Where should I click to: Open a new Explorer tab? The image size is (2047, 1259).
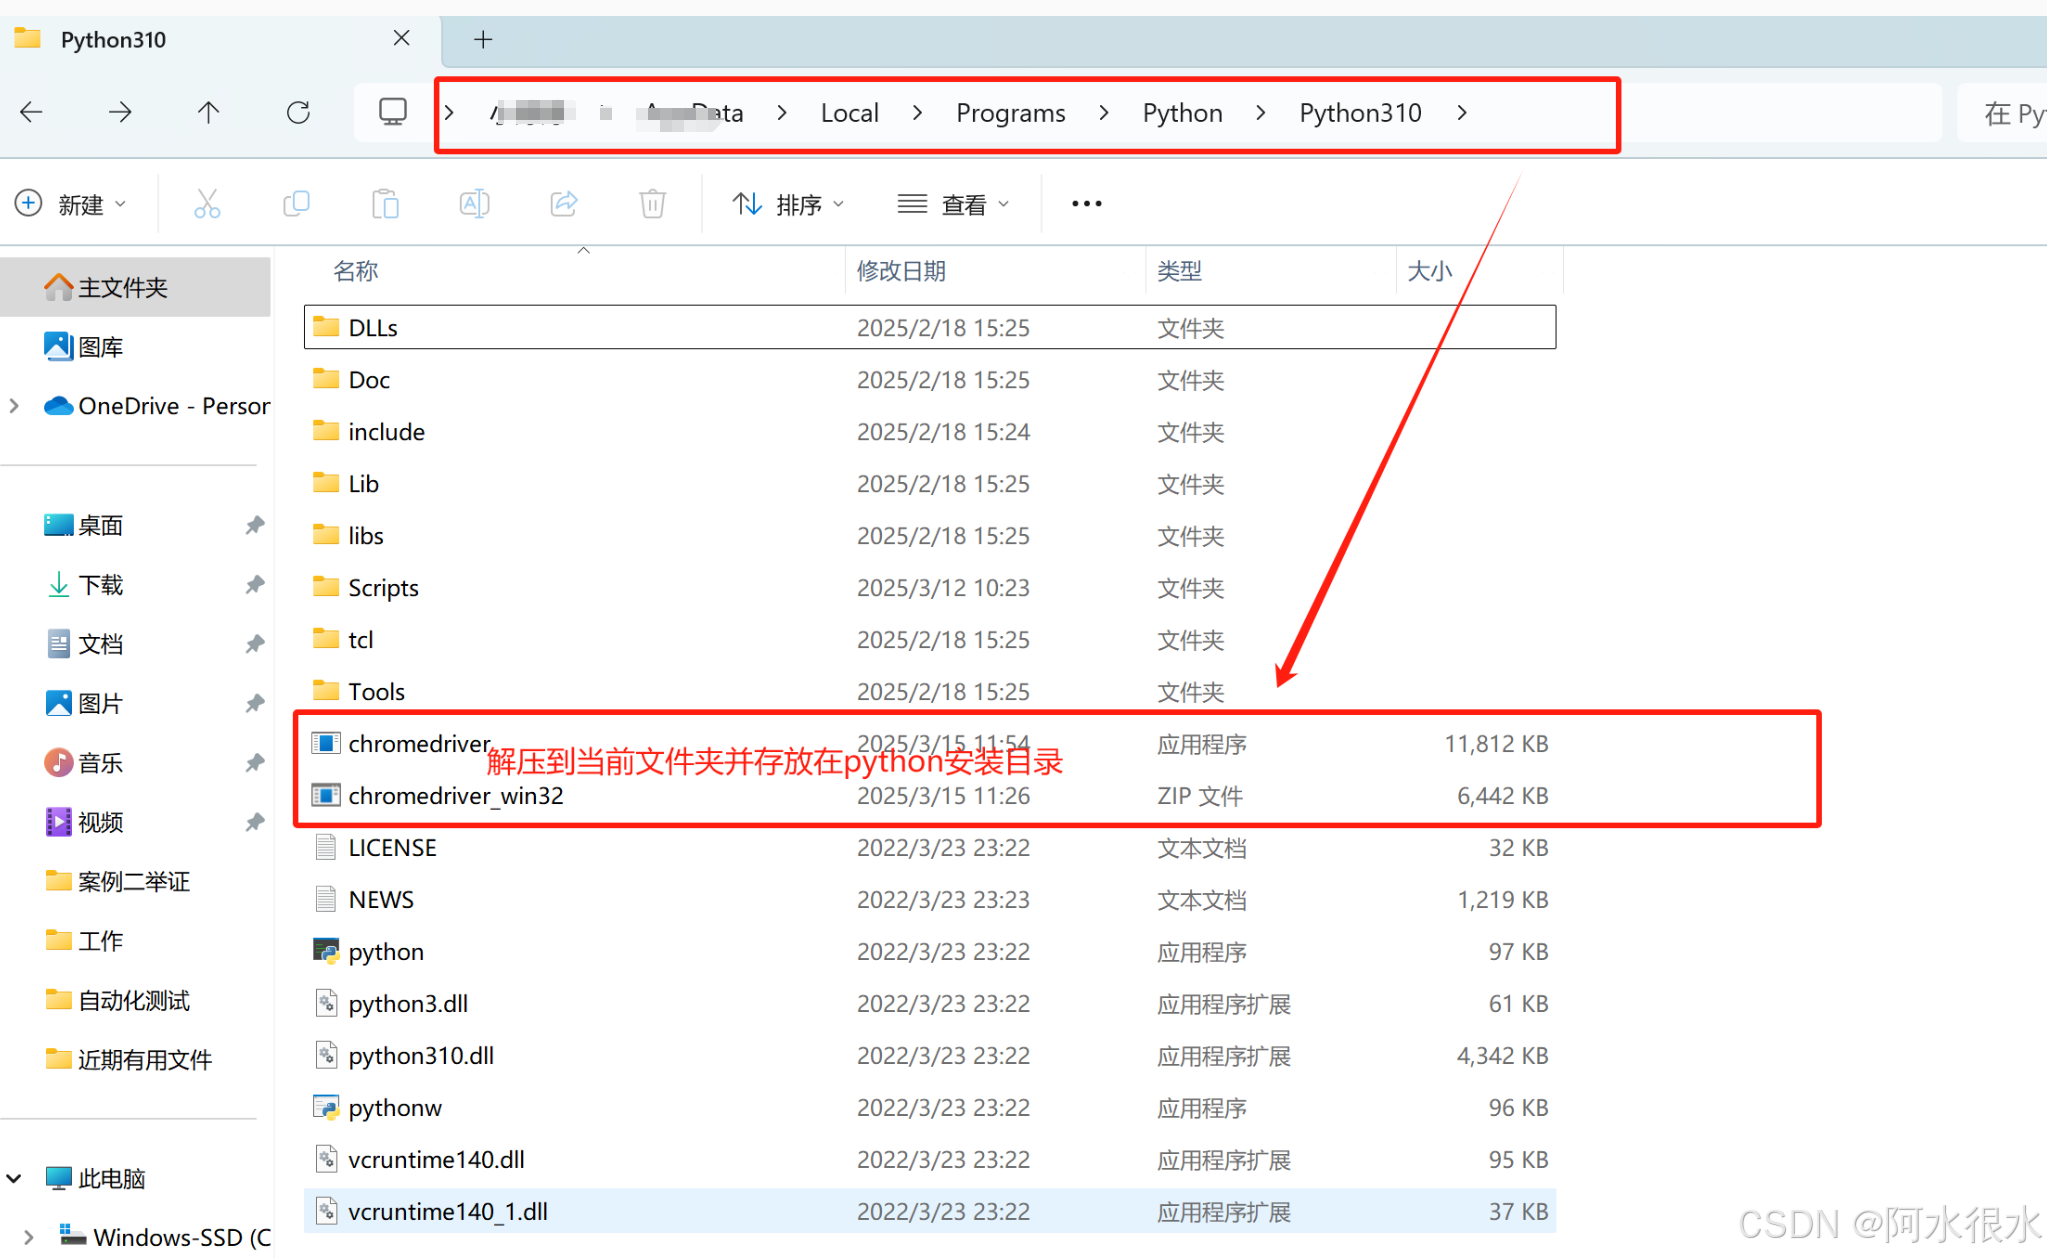483,39
